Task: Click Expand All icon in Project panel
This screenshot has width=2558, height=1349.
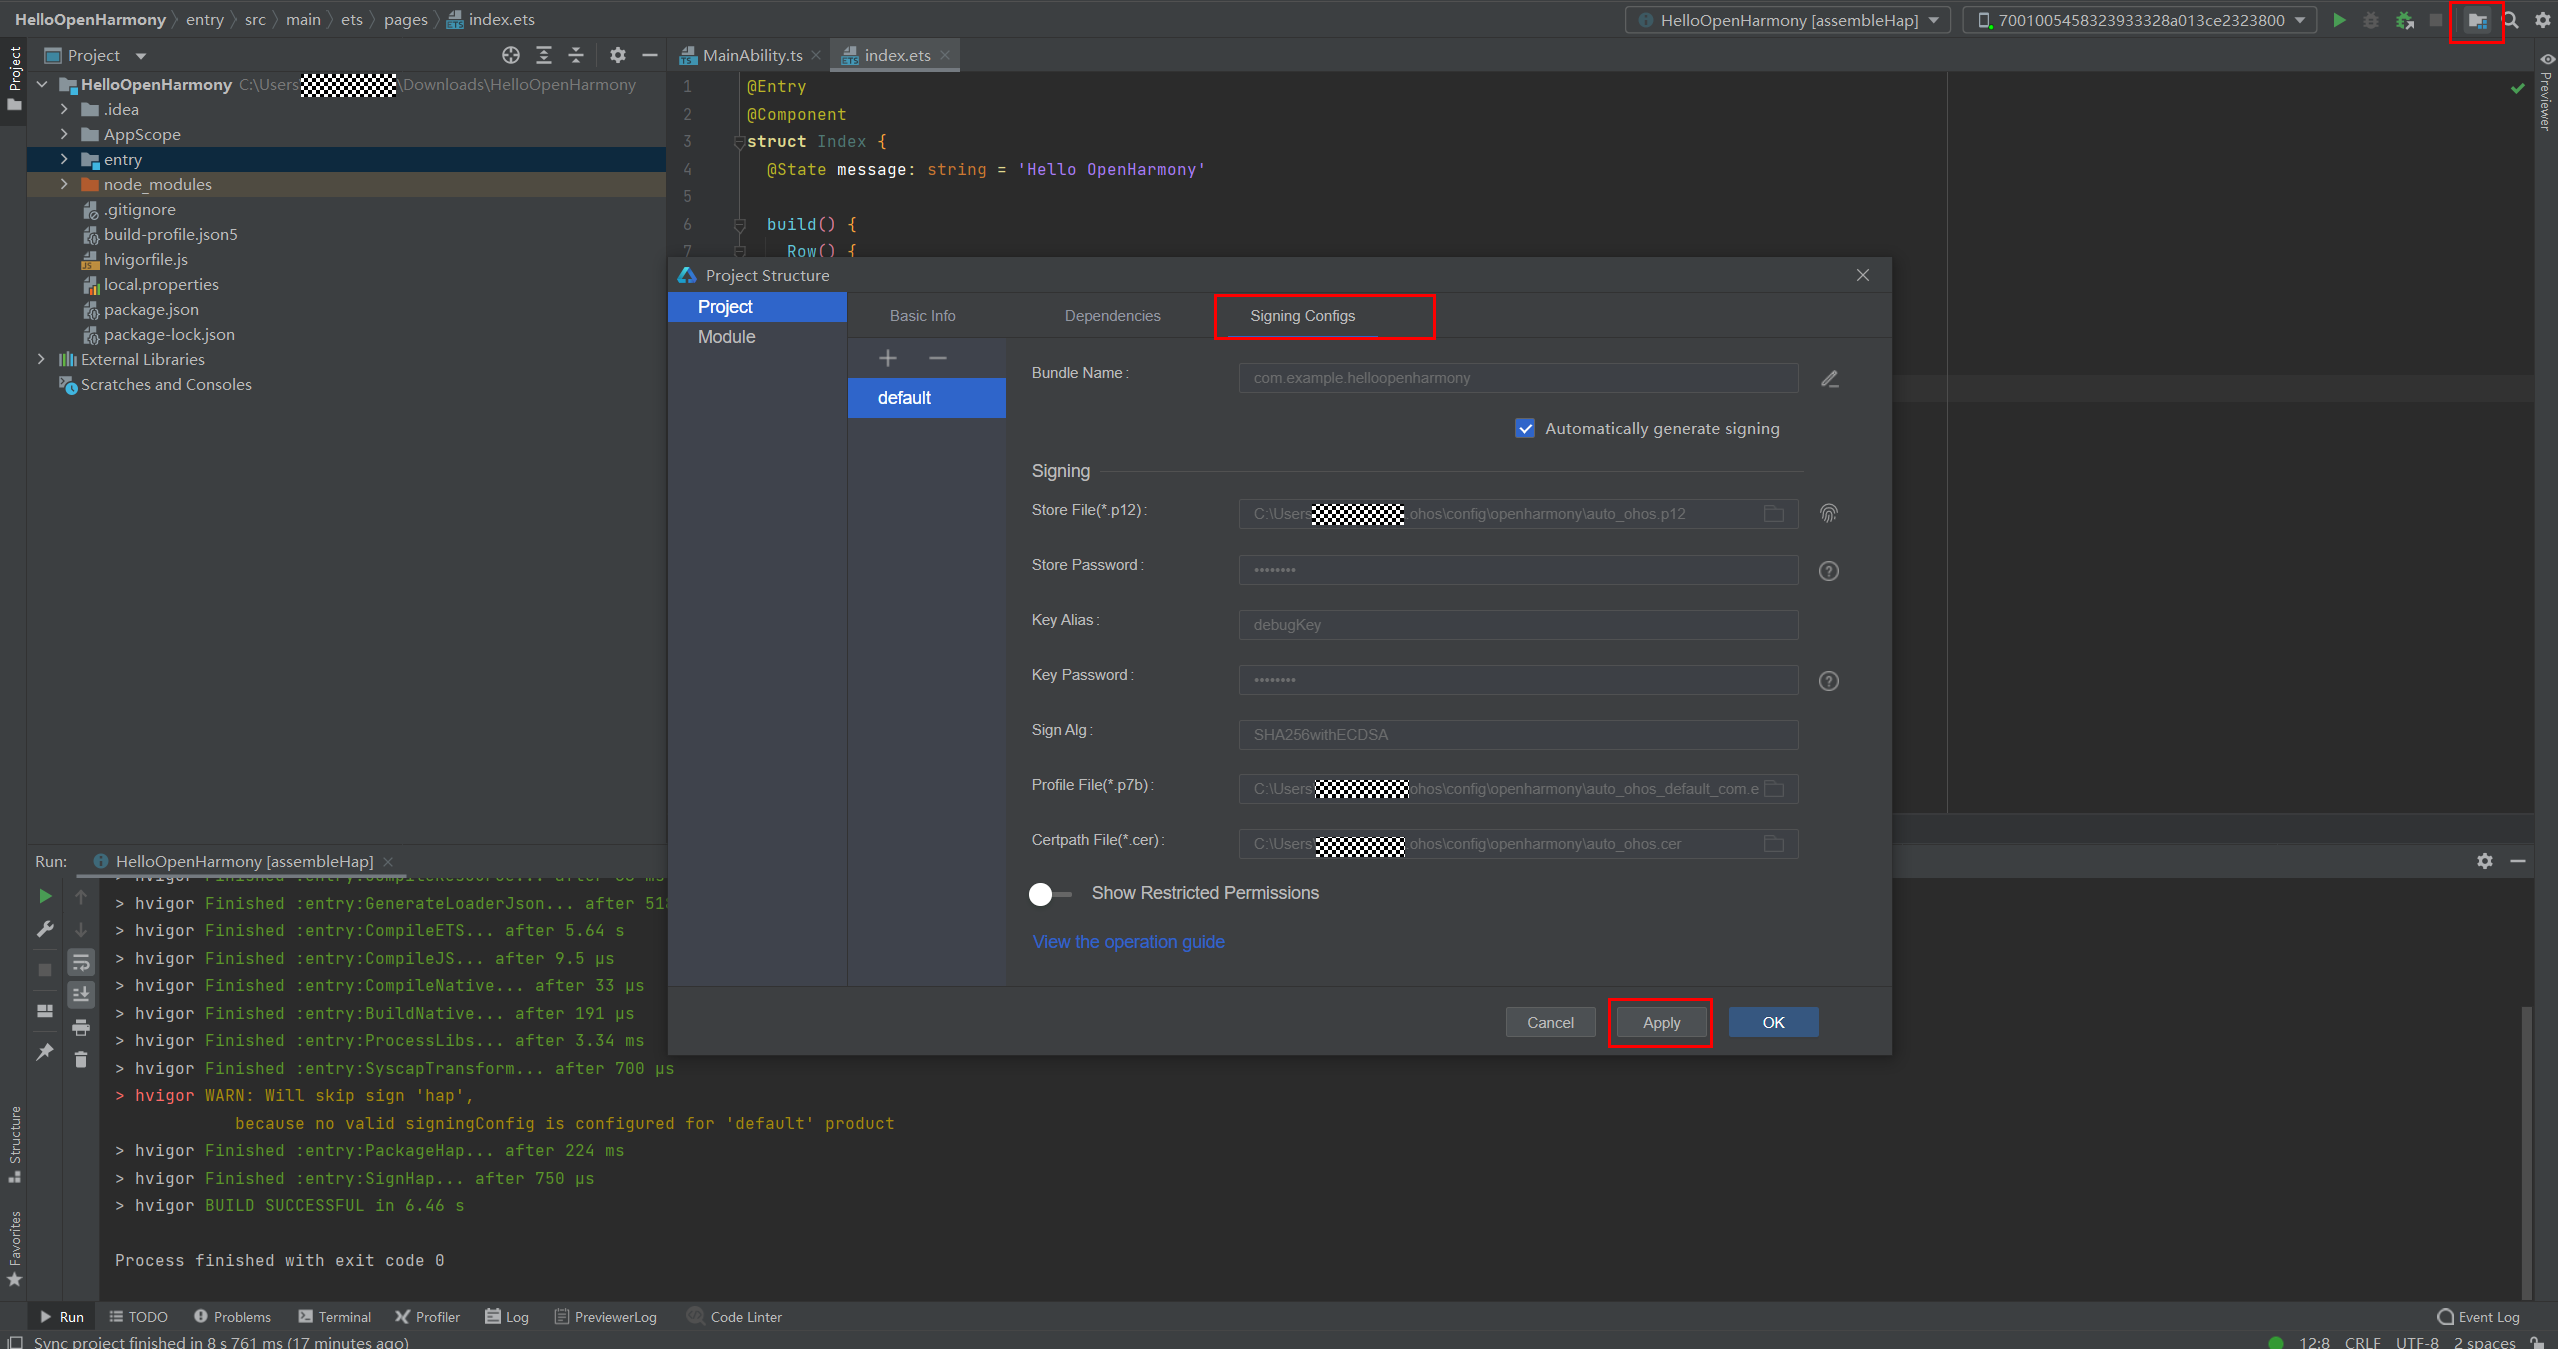Action: click(544, 55)
